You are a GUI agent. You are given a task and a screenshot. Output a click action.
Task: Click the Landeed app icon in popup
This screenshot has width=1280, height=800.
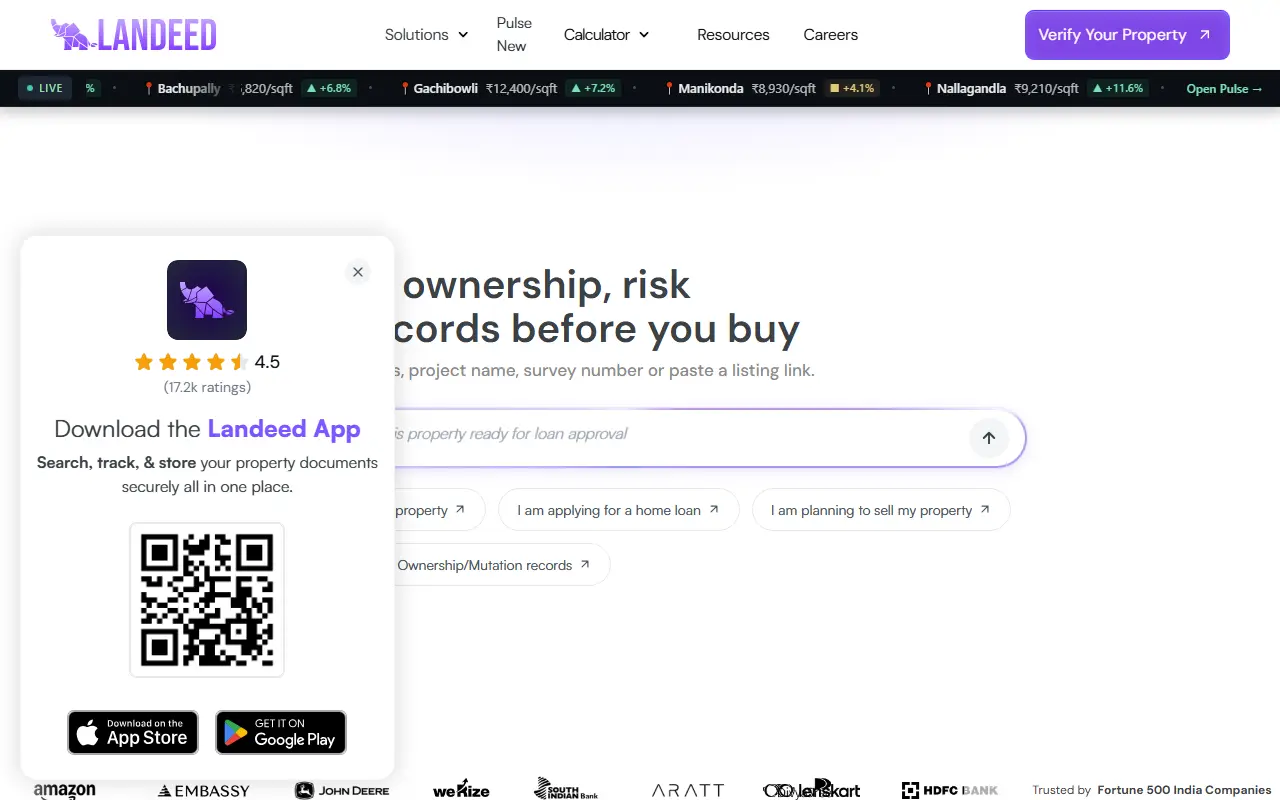pyautogui.click(x=207, y=300)
